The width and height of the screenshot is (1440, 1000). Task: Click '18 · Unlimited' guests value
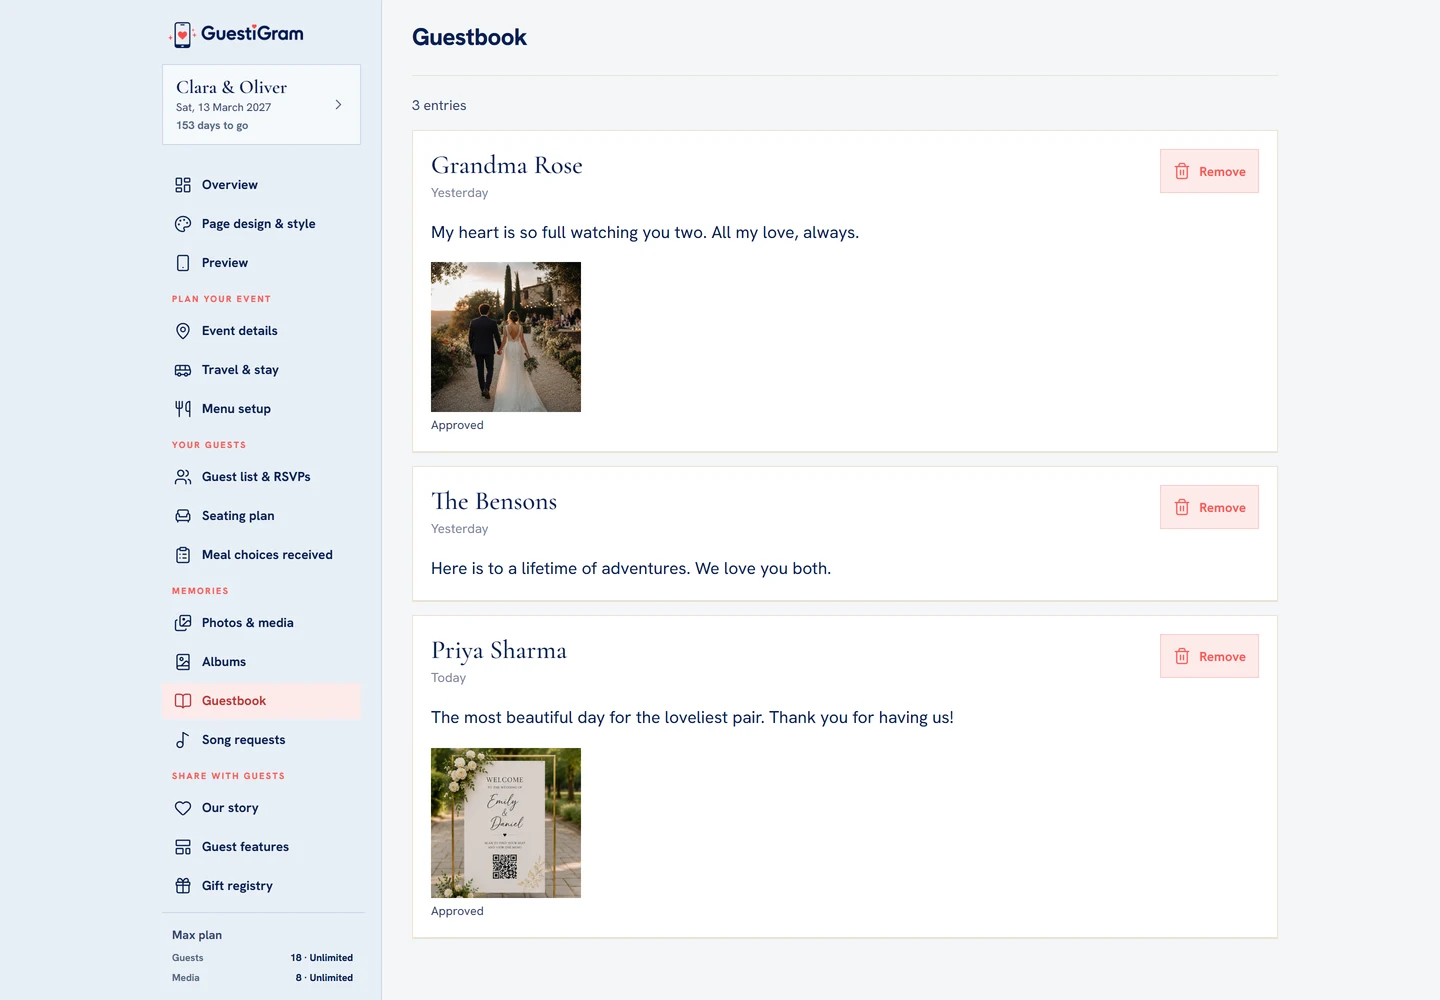(322, 958)
